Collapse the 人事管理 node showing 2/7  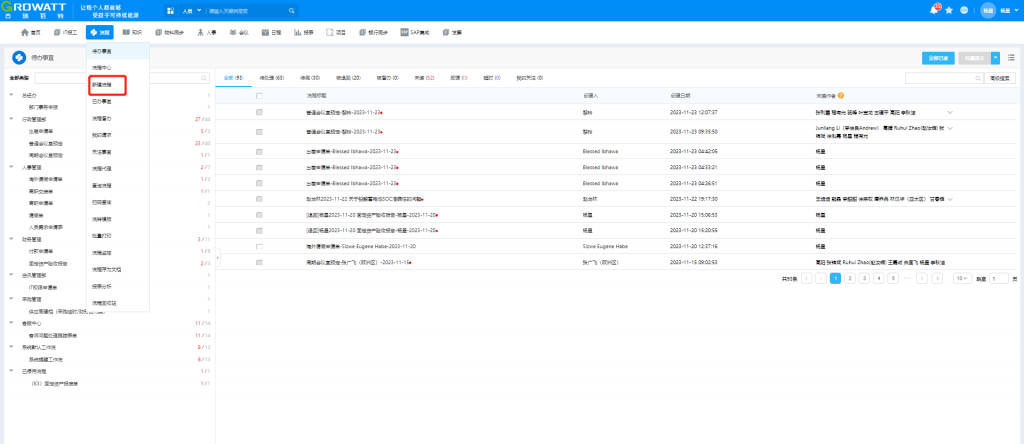[x=11, y=166]
